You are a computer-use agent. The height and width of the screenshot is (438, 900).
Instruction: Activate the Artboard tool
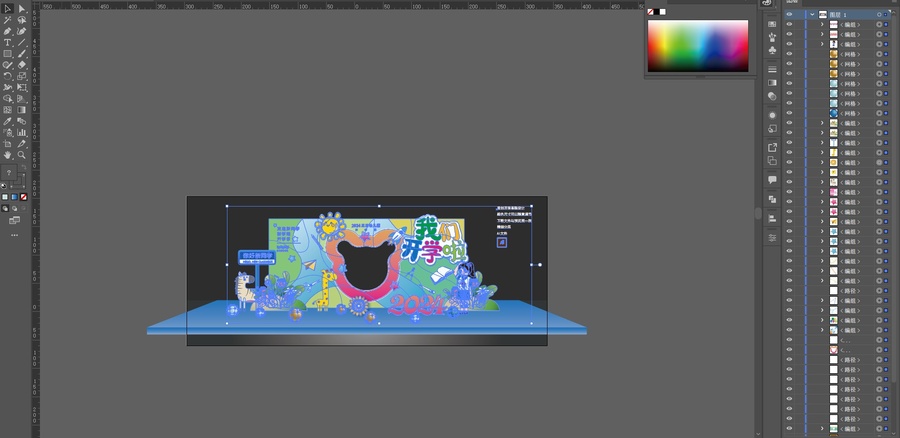pyautogui.click(x=7, y=144)
